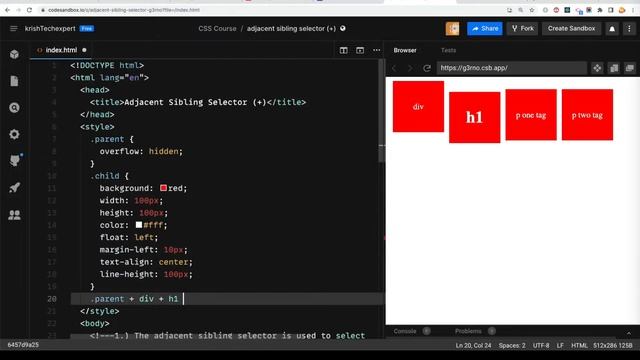Reload the Chrome page
This screenshot has width=640, height=360.
[29, 10]
